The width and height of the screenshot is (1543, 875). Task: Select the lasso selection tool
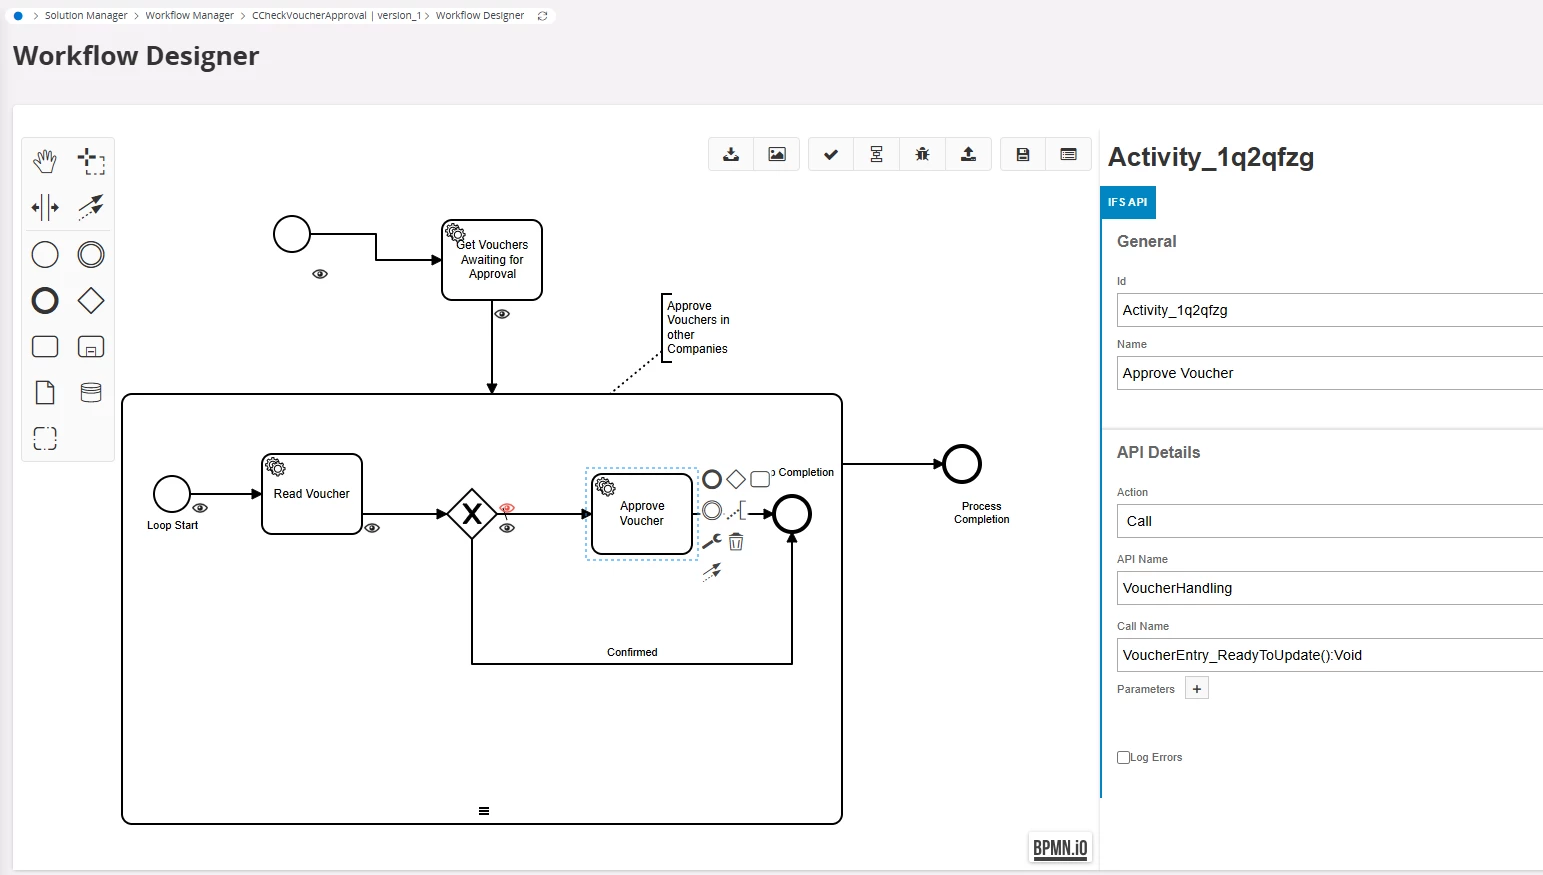click(x=91, y=161)
